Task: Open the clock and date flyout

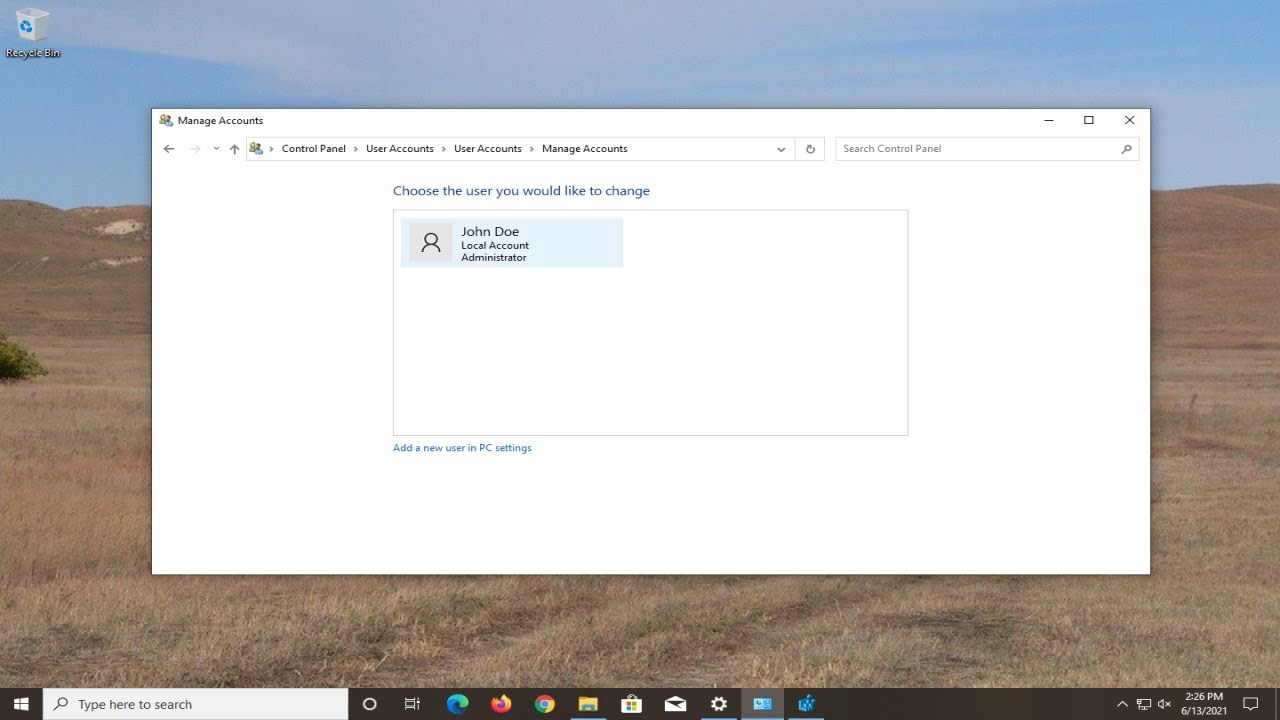Action: (1204, 704)
